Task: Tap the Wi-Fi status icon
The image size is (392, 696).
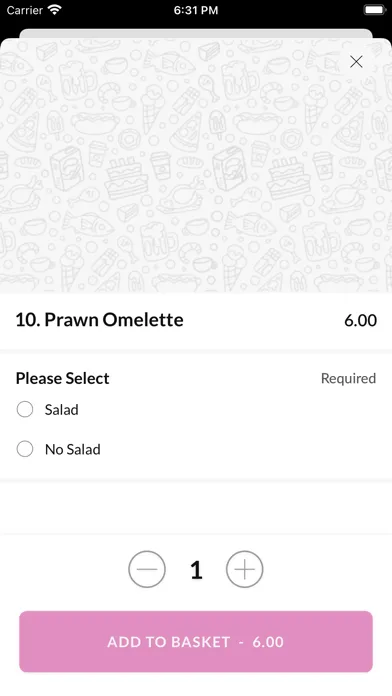Action: 55,10
